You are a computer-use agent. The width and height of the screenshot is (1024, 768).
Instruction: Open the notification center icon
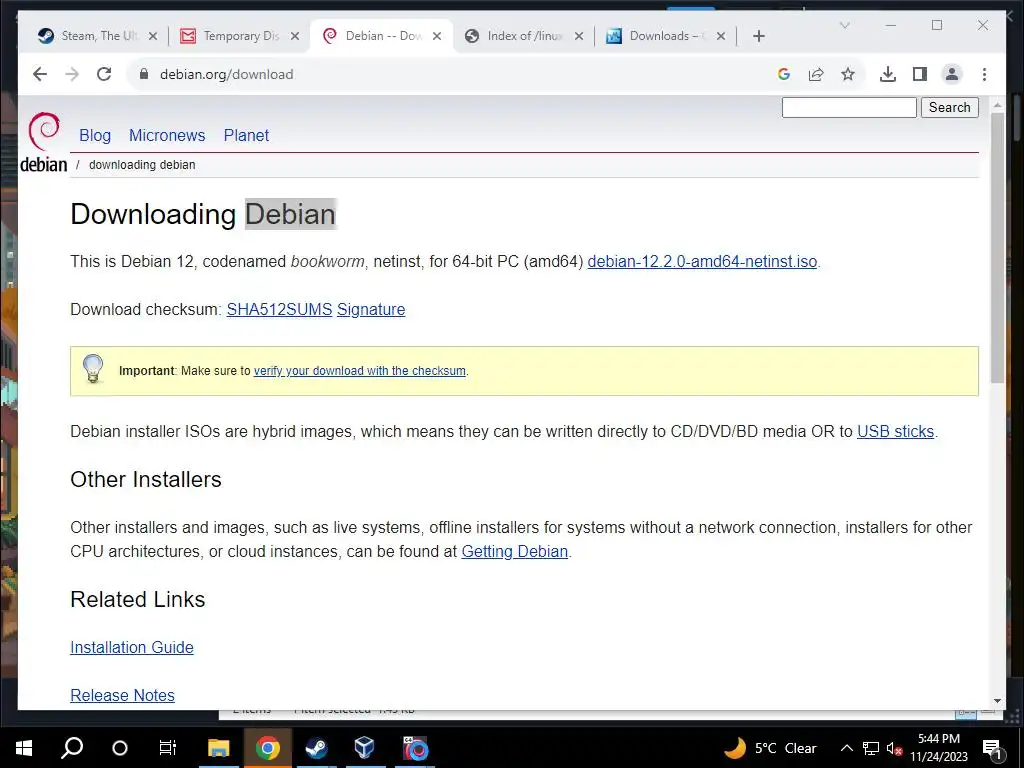(x=992, y=749)
